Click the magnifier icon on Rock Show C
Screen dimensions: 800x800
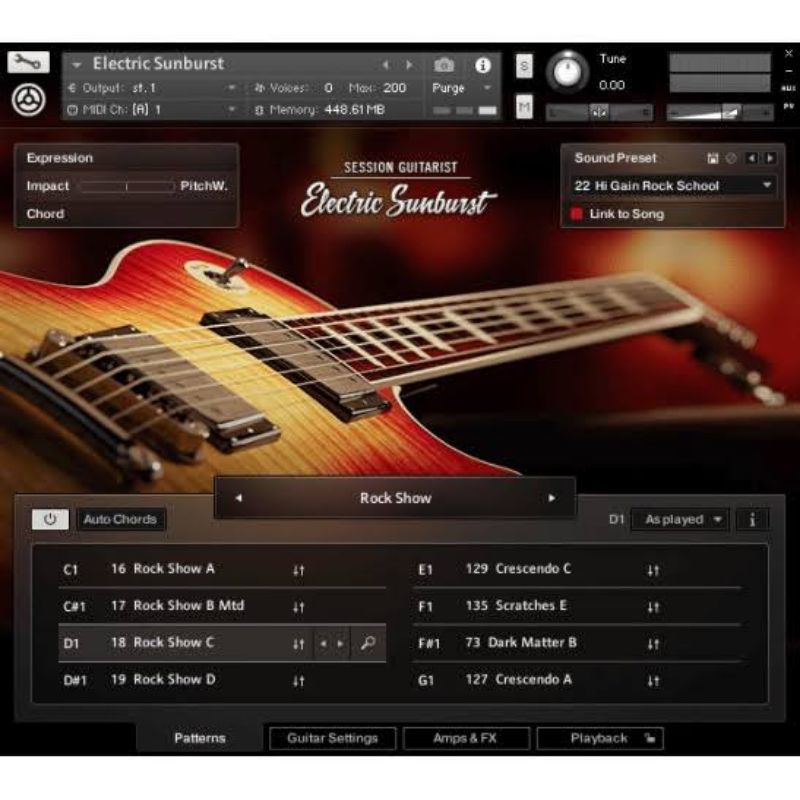pyautogui.click(x=367, y=644)
